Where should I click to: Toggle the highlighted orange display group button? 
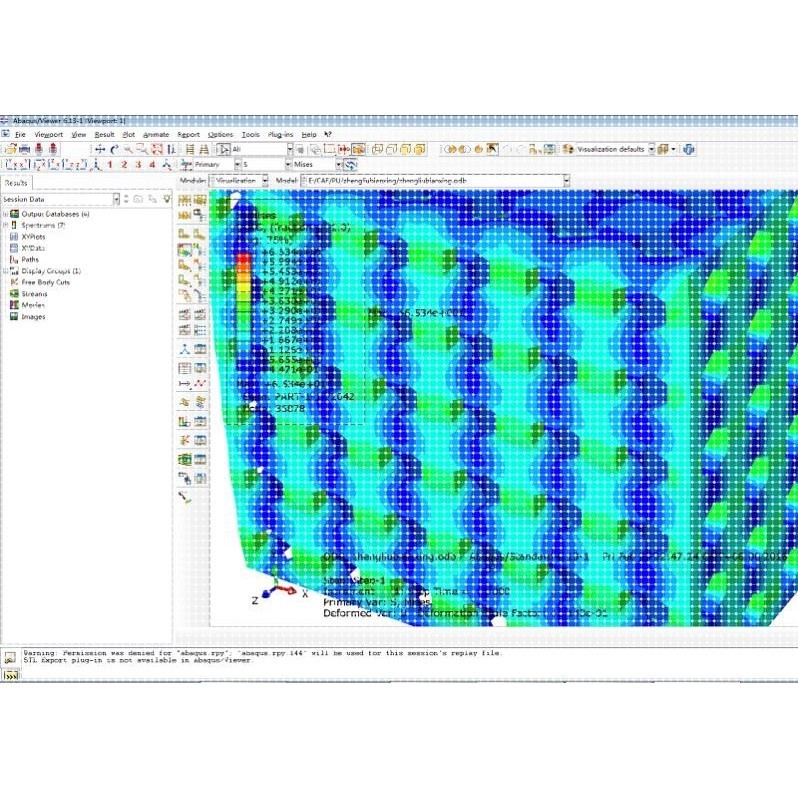tap(359, 149)
